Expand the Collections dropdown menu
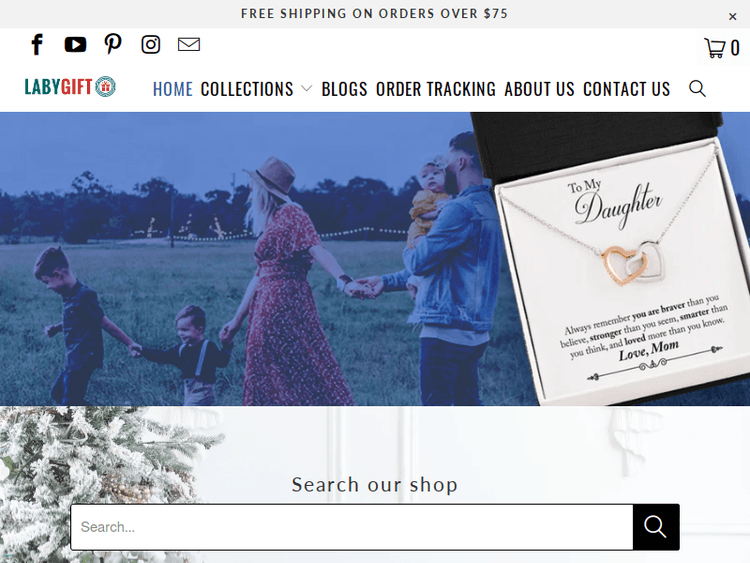Viewport: 750px width, 563px height. [247, 89]
